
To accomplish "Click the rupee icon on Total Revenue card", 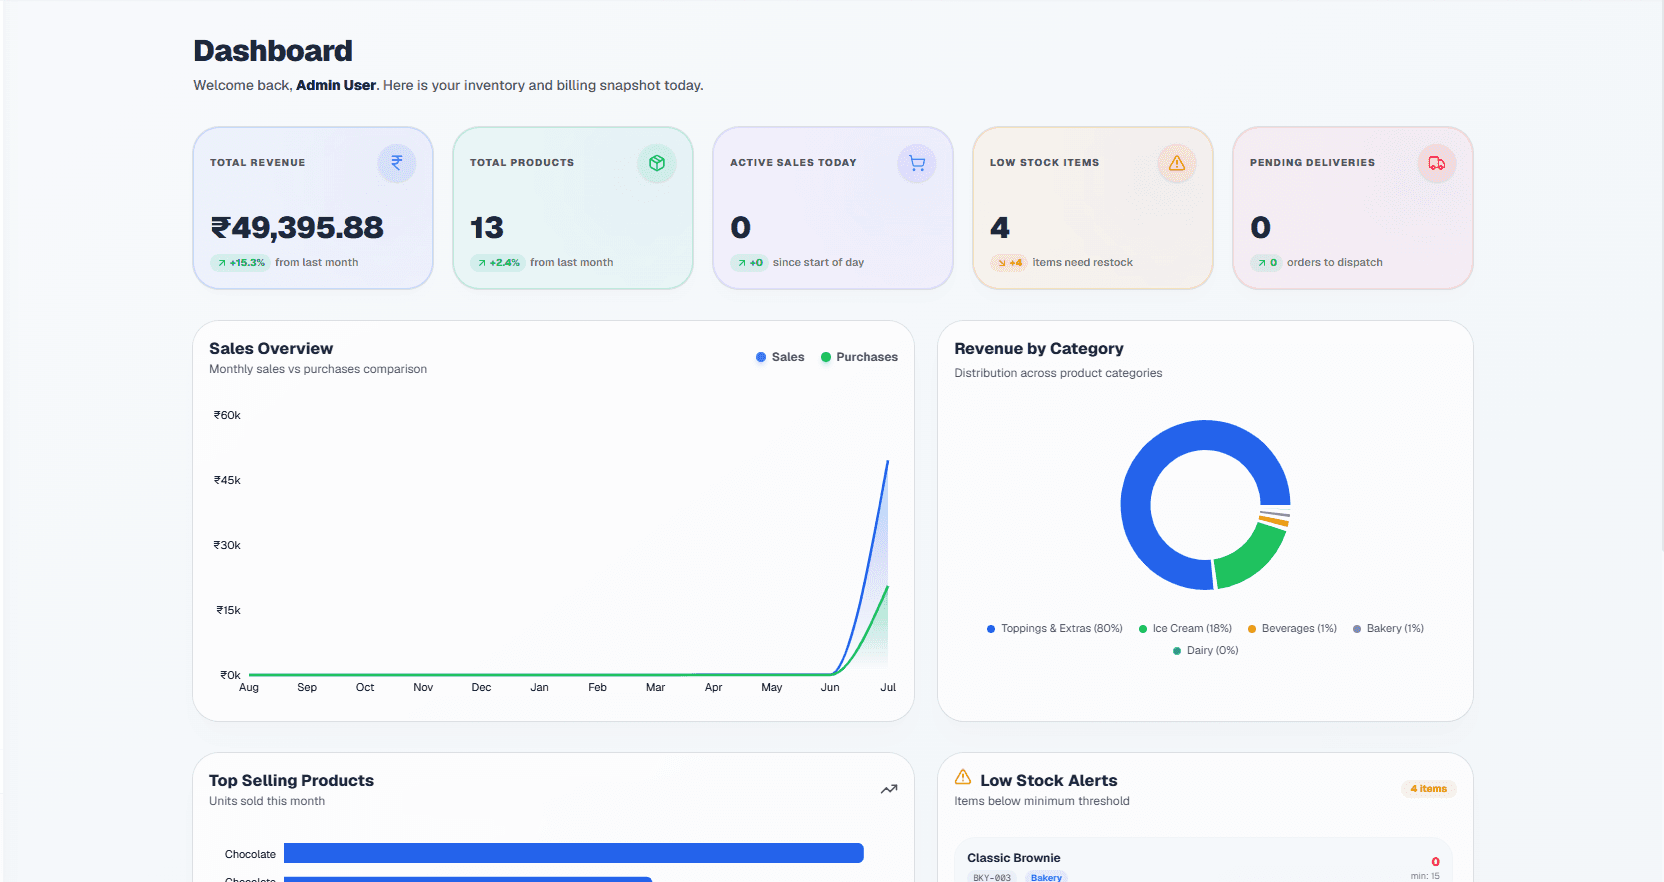I will [397, 163].
